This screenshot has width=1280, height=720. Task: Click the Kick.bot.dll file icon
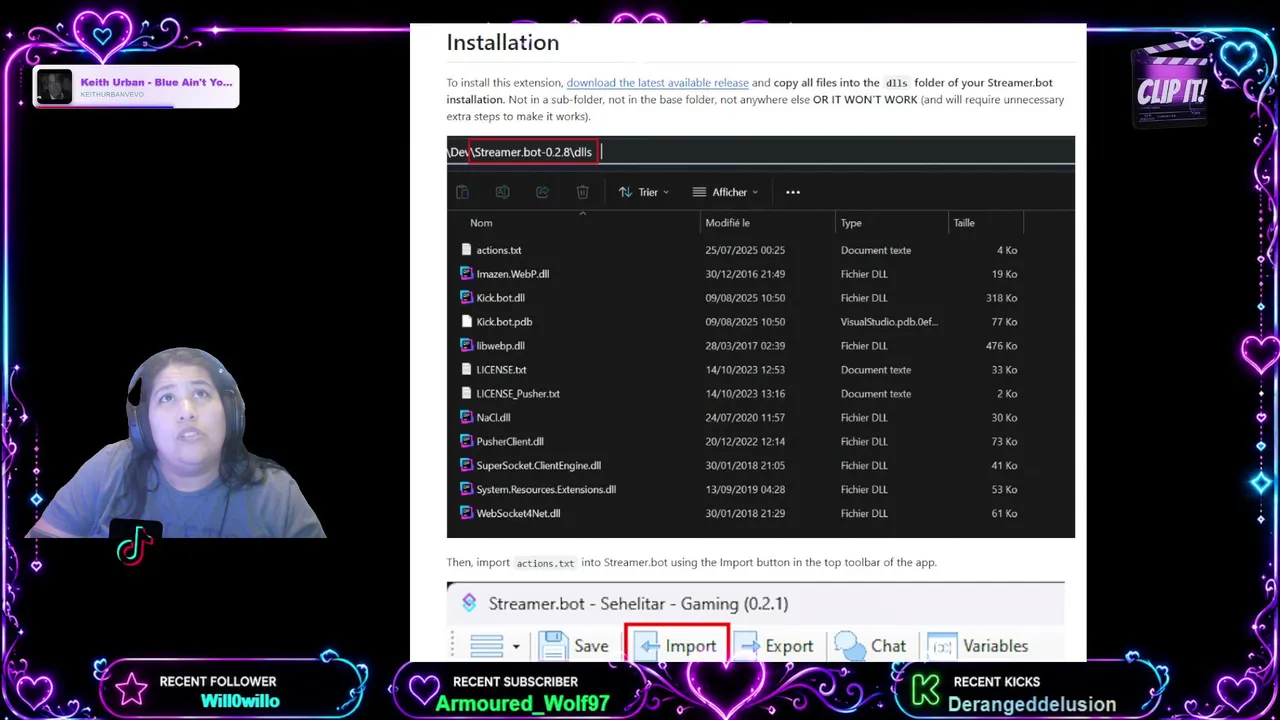[466, 298]
